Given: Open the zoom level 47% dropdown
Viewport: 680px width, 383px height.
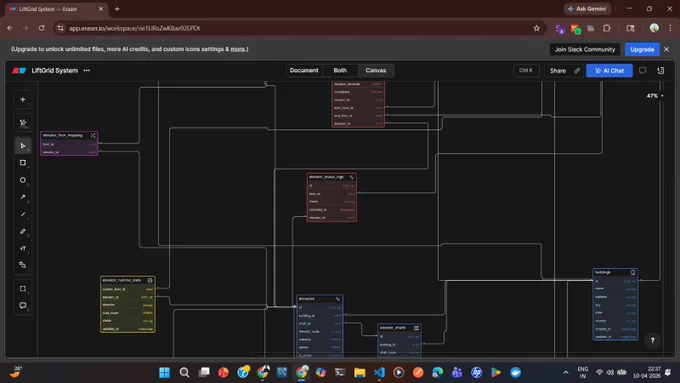Looking at the screenshot, I should 655,95.
